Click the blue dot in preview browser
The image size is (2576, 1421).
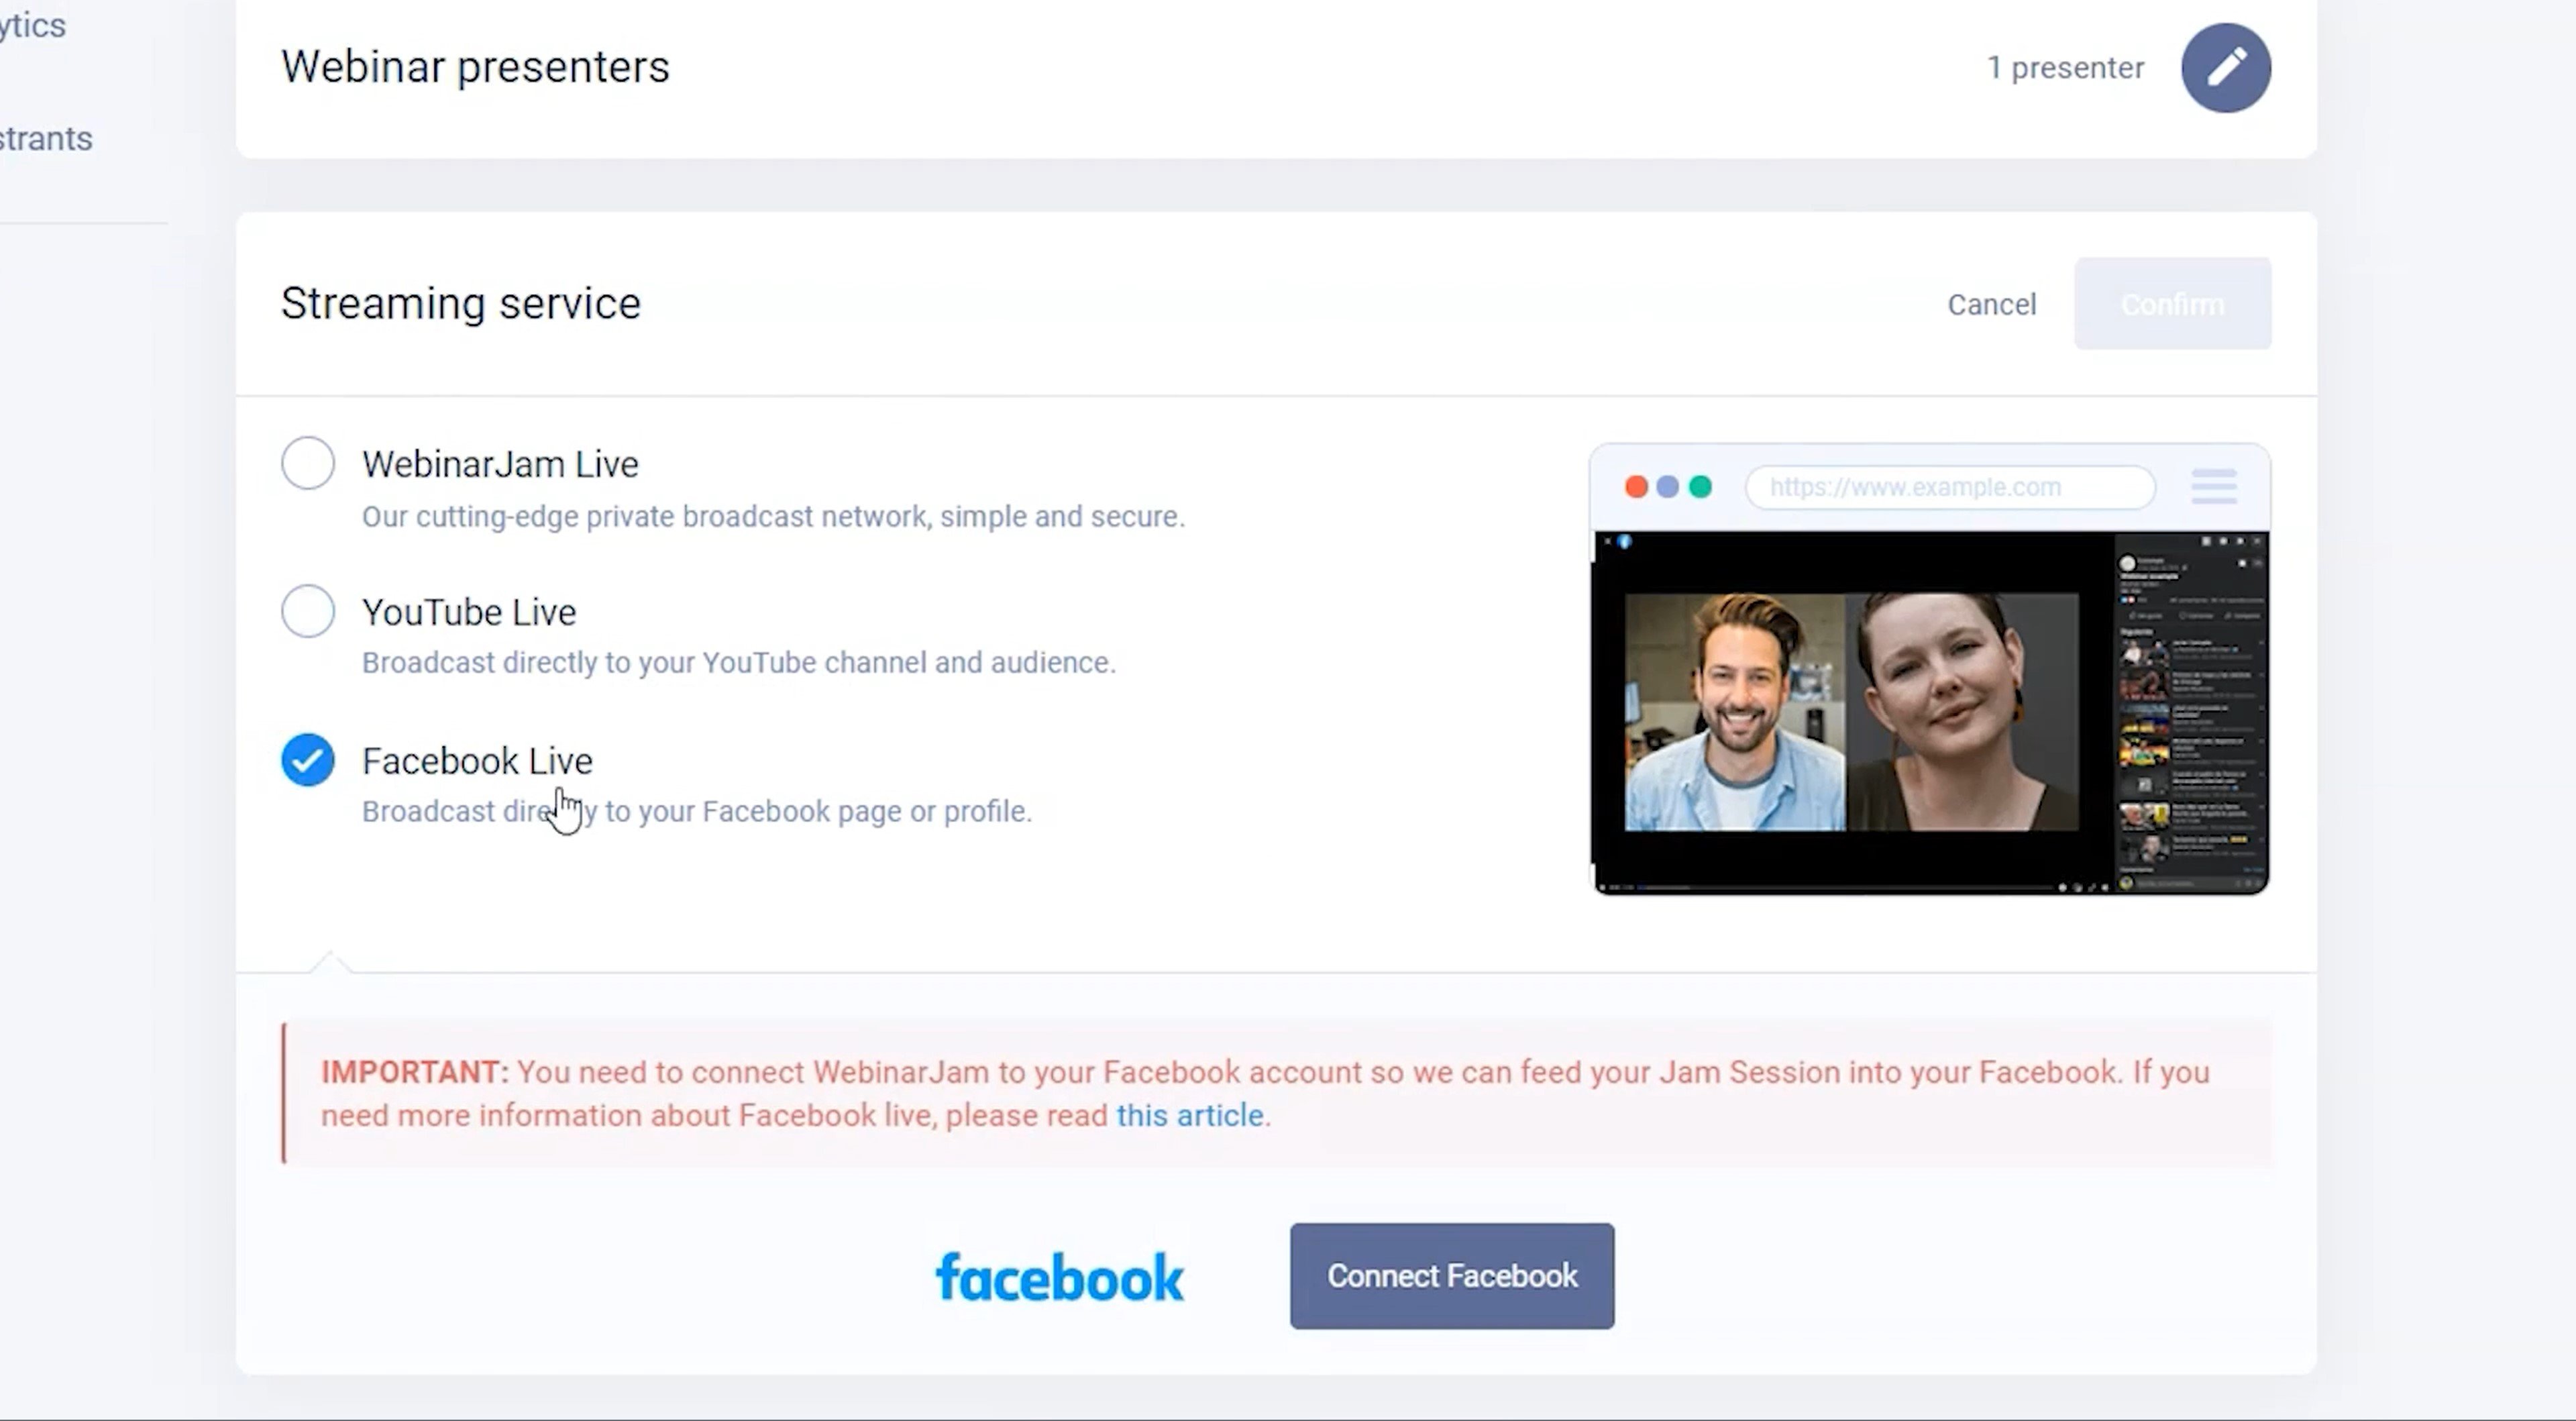pyautogui.click(x=1668, y=487)
